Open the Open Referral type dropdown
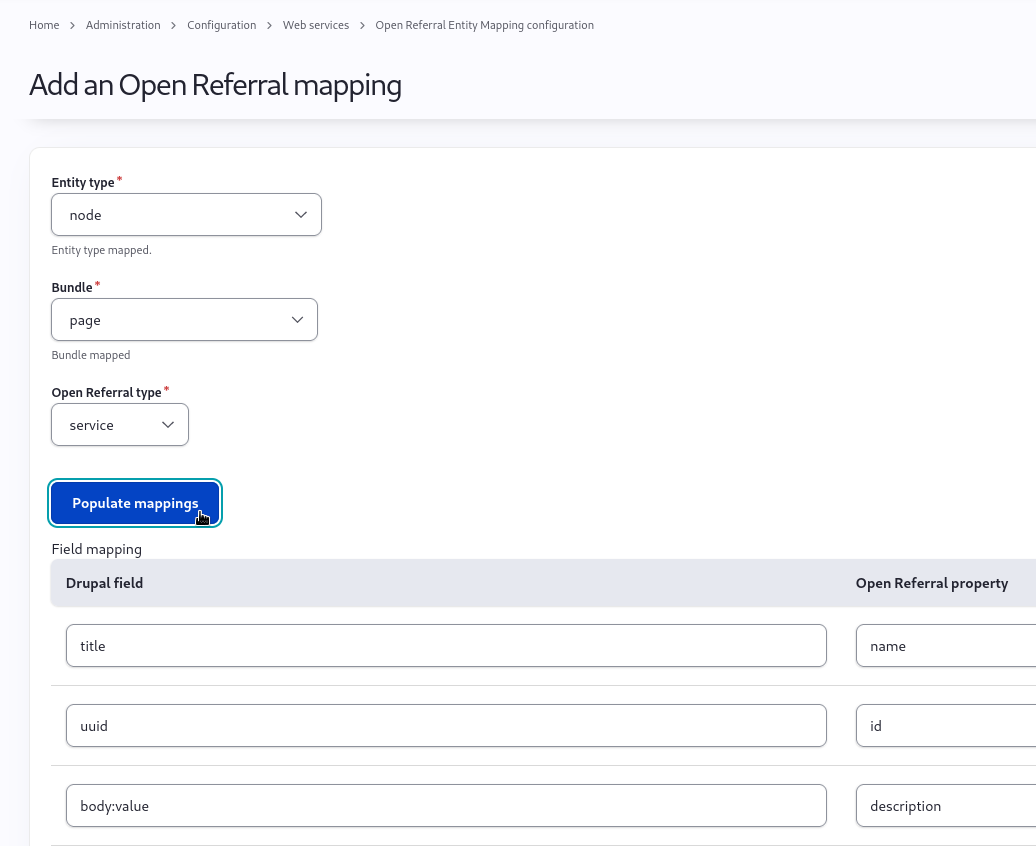The width and height of the screenshot is (1036, 846). point(120,424)
